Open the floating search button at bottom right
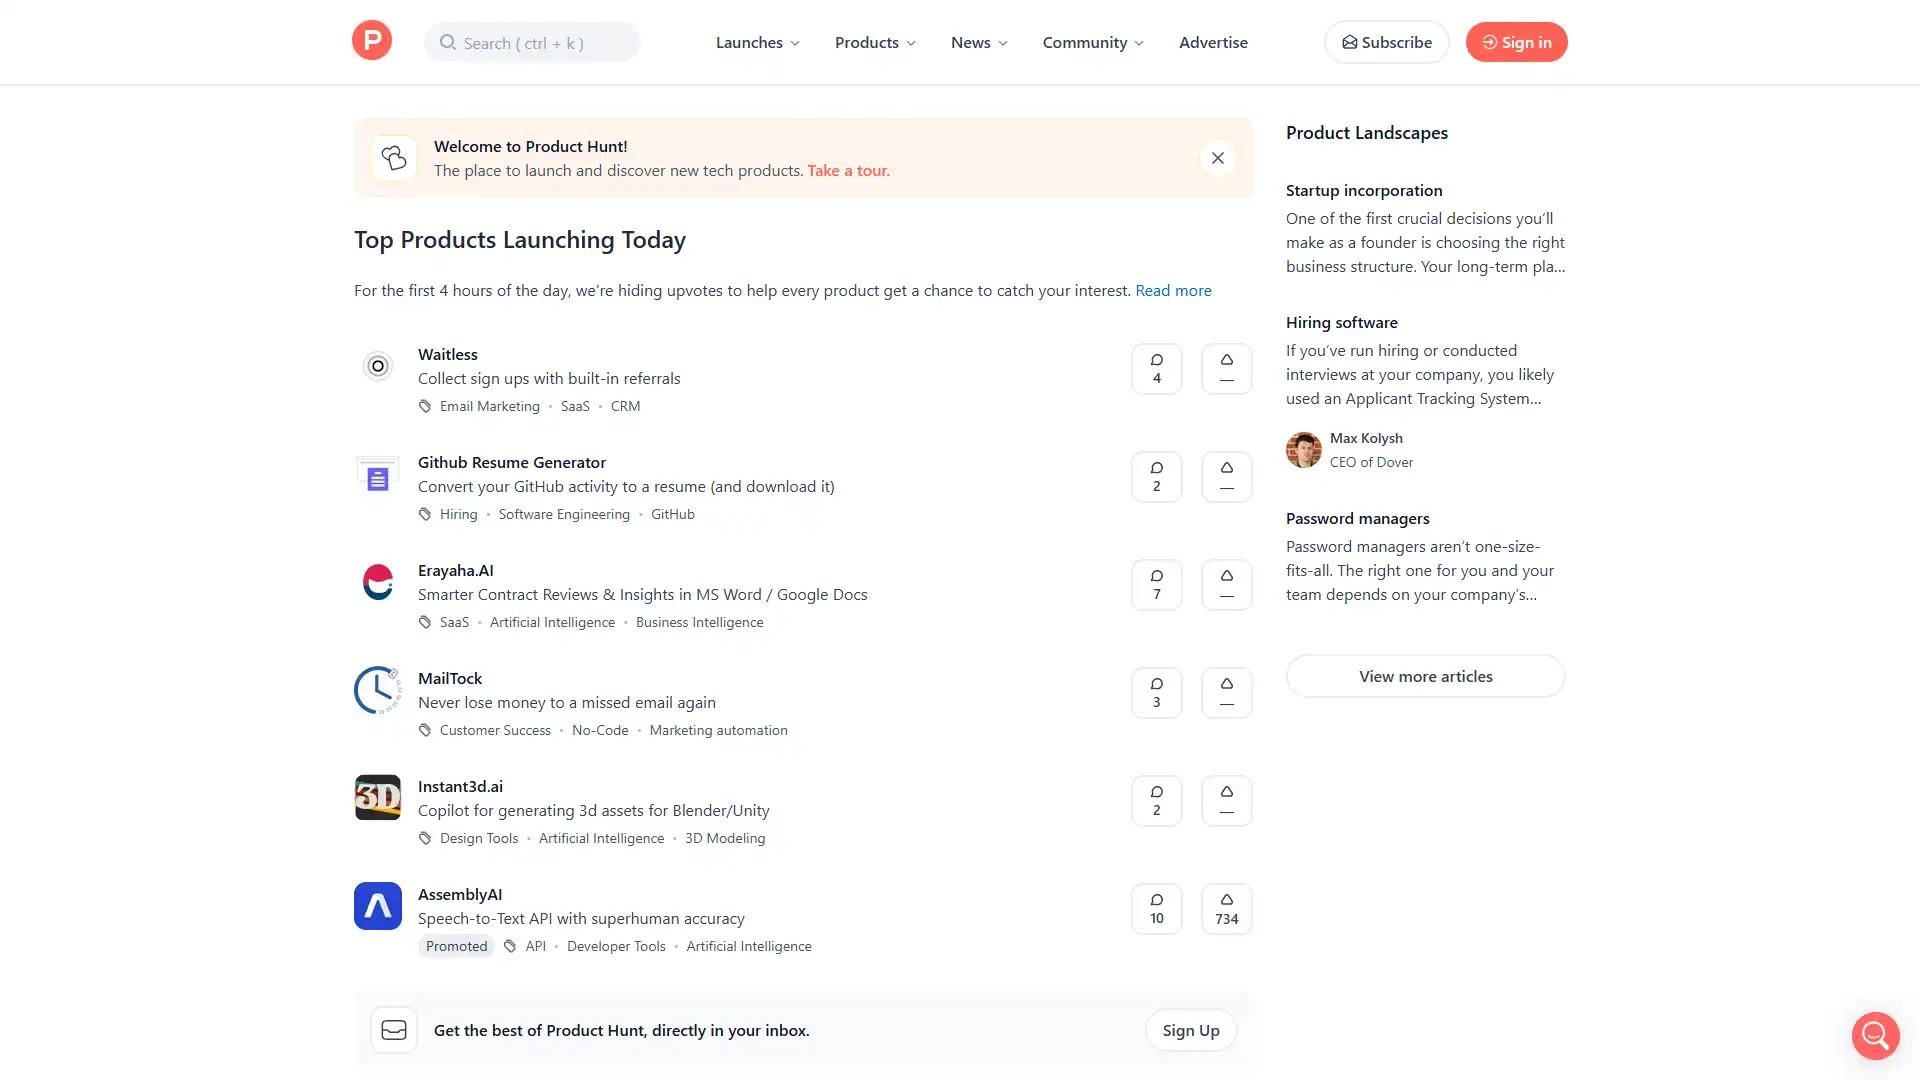Screen dimensions: 1920x1080 1875,1035
